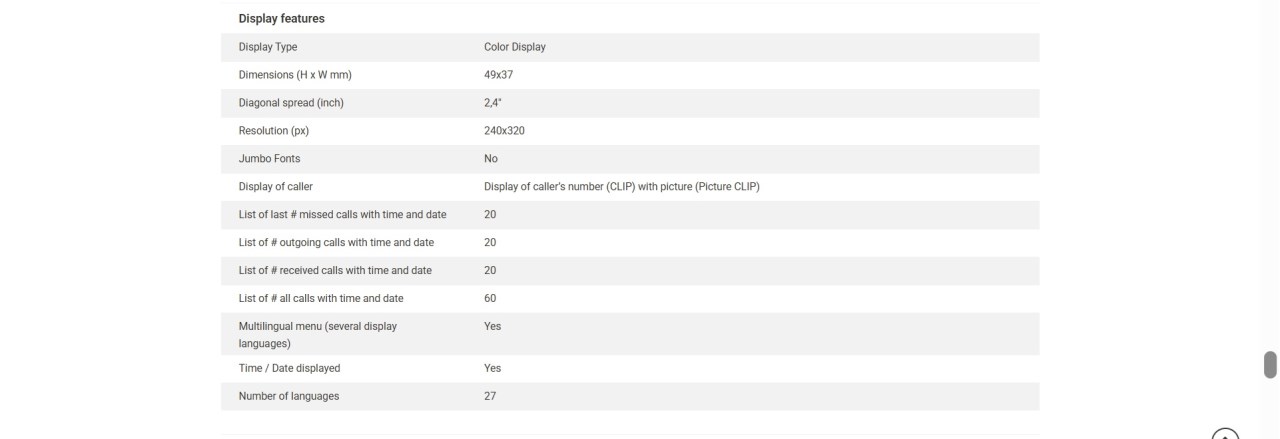The width and height of the screenshot is (1280, 439).
Task: Click the Display of caller label
Action: coord(276,187)
